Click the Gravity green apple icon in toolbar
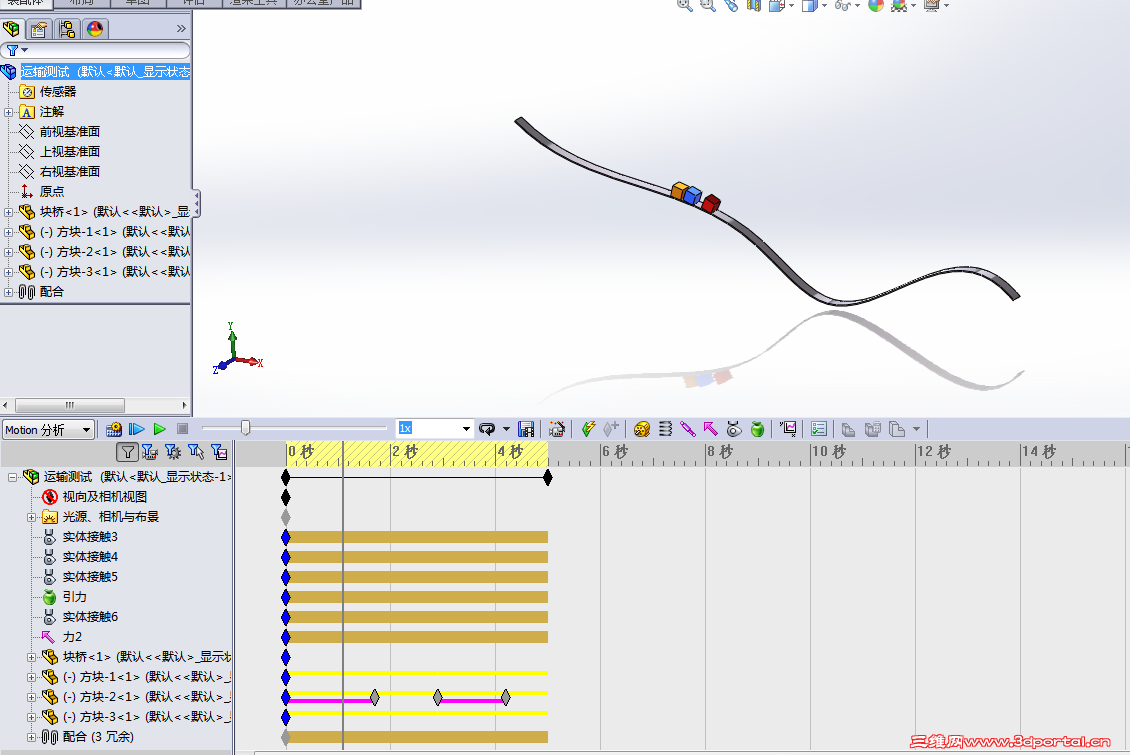This screenshot has height=755, width=1130. tap(757, 429)
